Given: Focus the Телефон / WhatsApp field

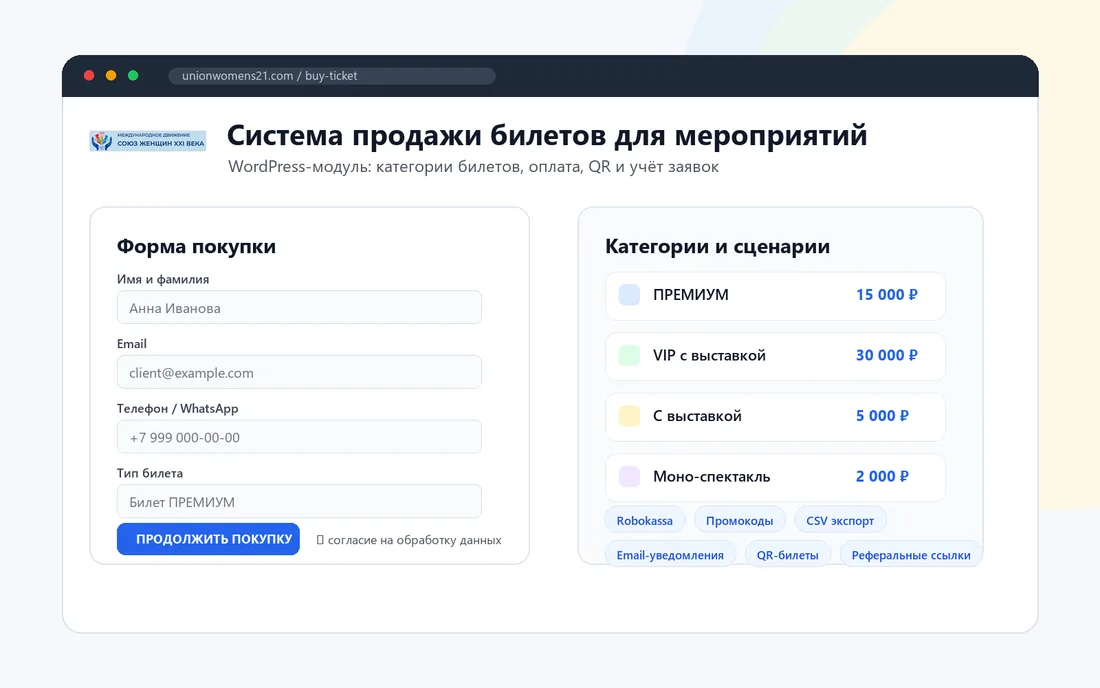Looking at the screenshot, I should (x=299, y=437).
